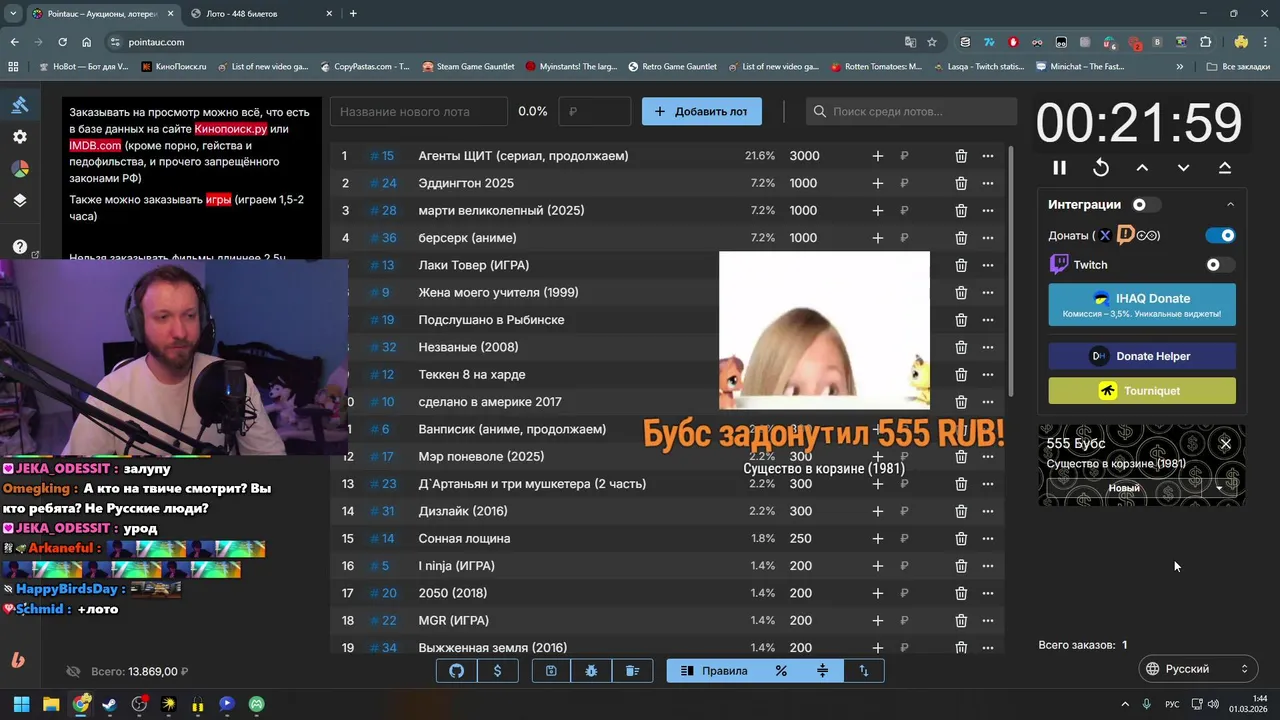The width and height of the screenshot is (1280, 720).
Task: Bookmark this page with star icon
Action: (x=932, y=42)
